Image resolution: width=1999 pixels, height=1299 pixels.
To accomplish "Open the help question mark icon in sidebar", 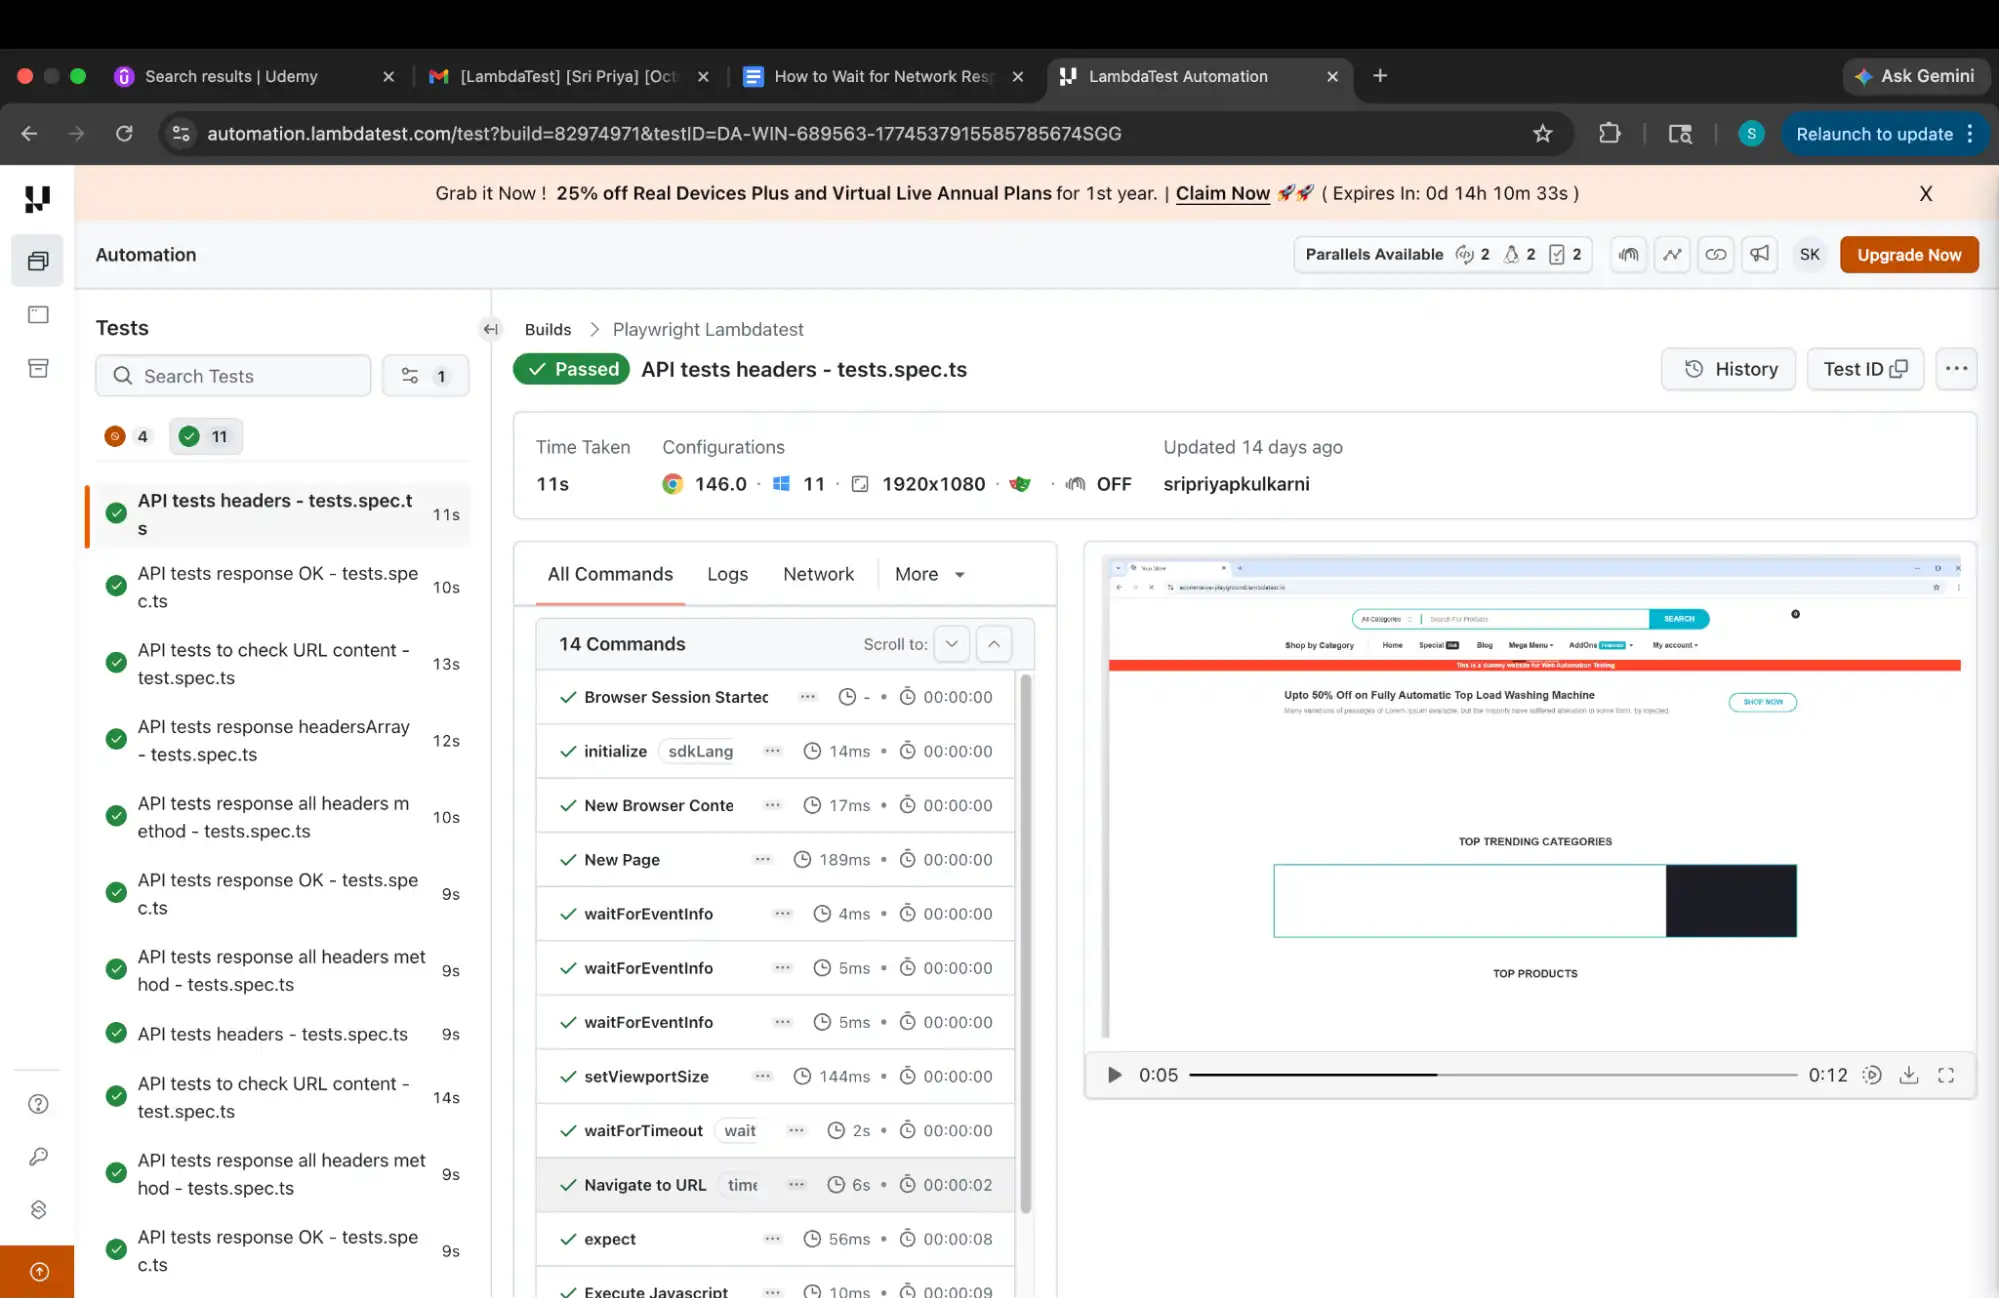I will (38, 1104).
